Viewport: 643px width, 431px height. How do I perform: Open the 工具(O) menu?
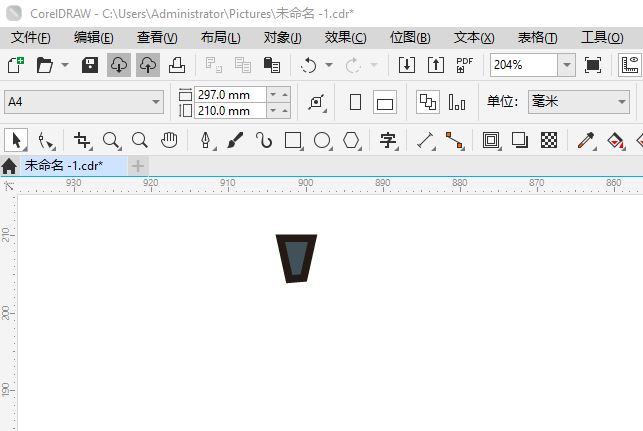click(x=602, y=38)
